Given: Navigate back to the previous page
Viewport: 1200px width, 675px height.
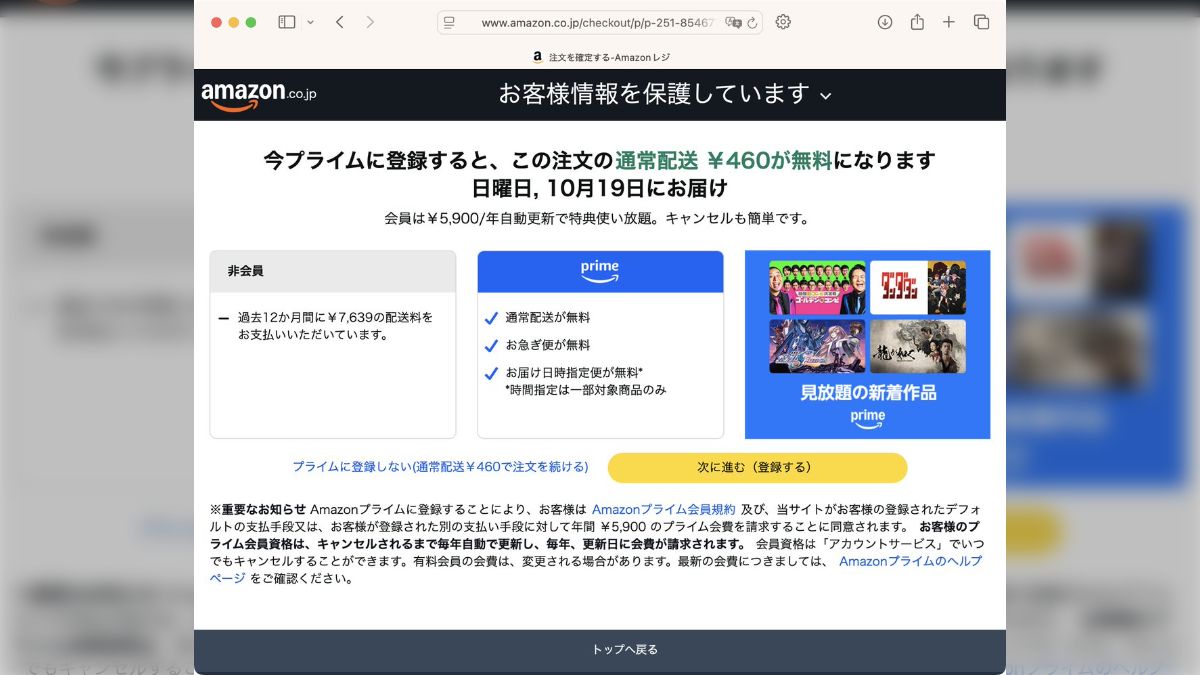Looking at the screenshot, I should pyautogui.click(x=339, y=21).
